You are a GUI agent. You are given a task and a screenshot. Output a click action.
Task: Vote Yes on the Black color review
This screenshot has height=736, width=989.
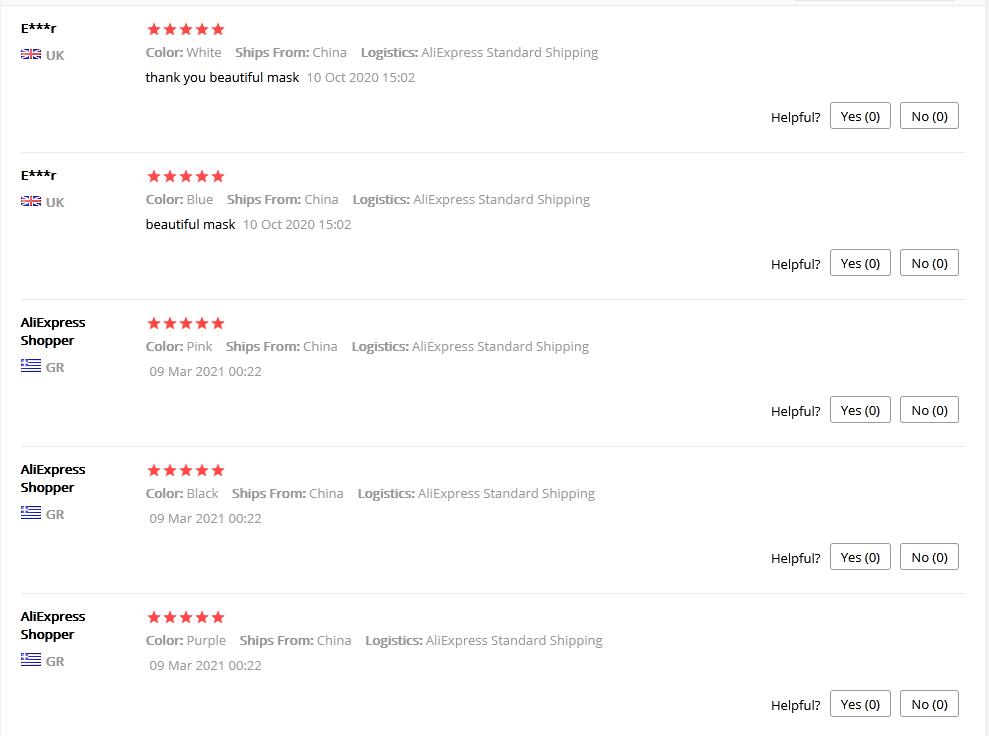click(860, 558)
